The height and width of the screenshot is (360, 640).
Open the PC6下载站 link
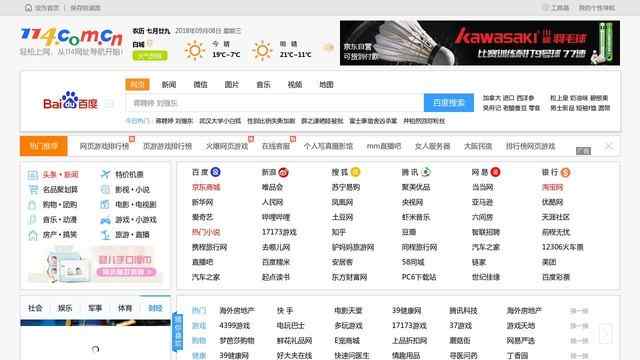coord(419,277)
